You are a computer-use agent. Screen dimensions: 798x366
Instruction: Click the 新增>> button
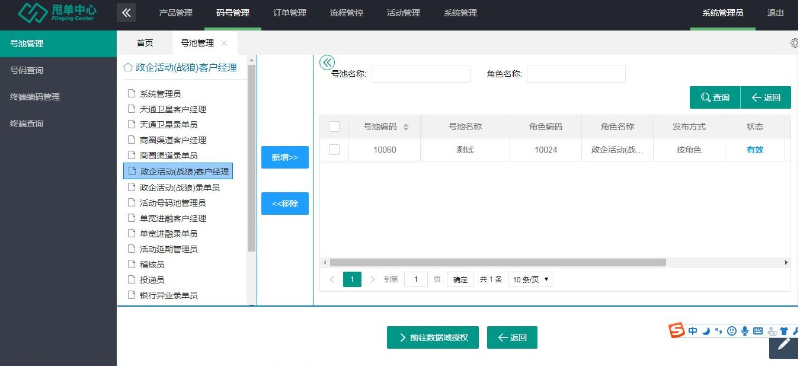285,157
